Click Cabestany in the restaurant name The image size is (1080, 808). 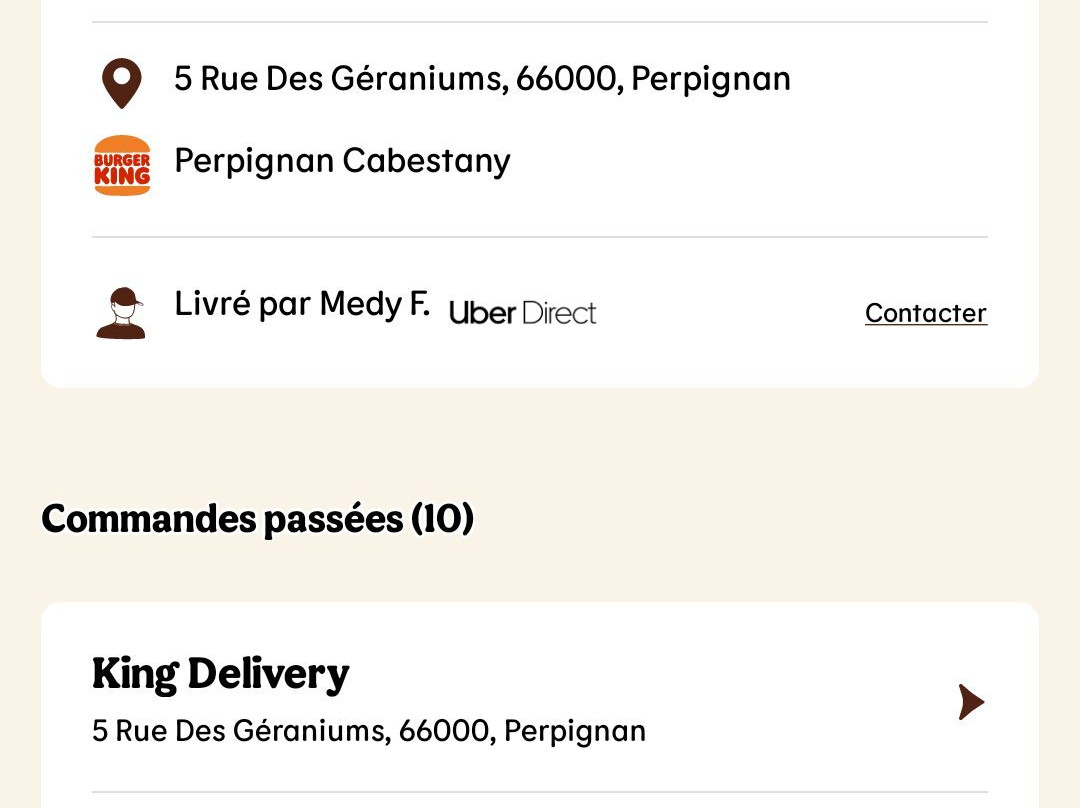pos(426,162)
